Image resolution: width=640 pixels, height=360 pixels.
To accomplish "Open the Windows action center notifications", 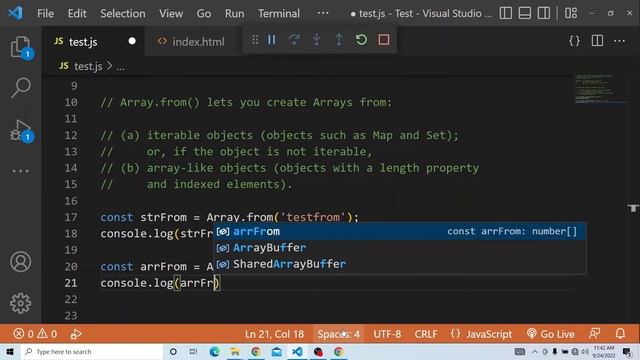I will pos(627,351).
